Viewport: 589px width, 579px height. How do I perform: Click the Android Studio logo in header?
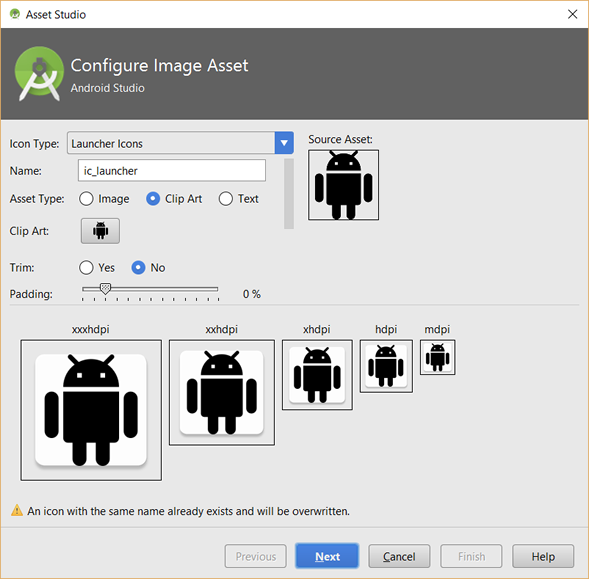coord(39,74)
